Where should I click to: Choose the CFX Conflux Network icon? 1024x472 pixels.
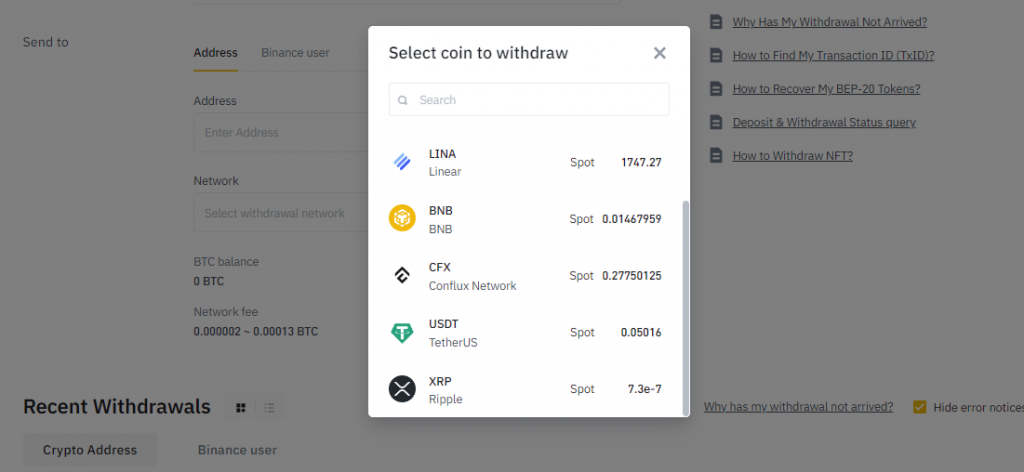(x=402, y=275)
